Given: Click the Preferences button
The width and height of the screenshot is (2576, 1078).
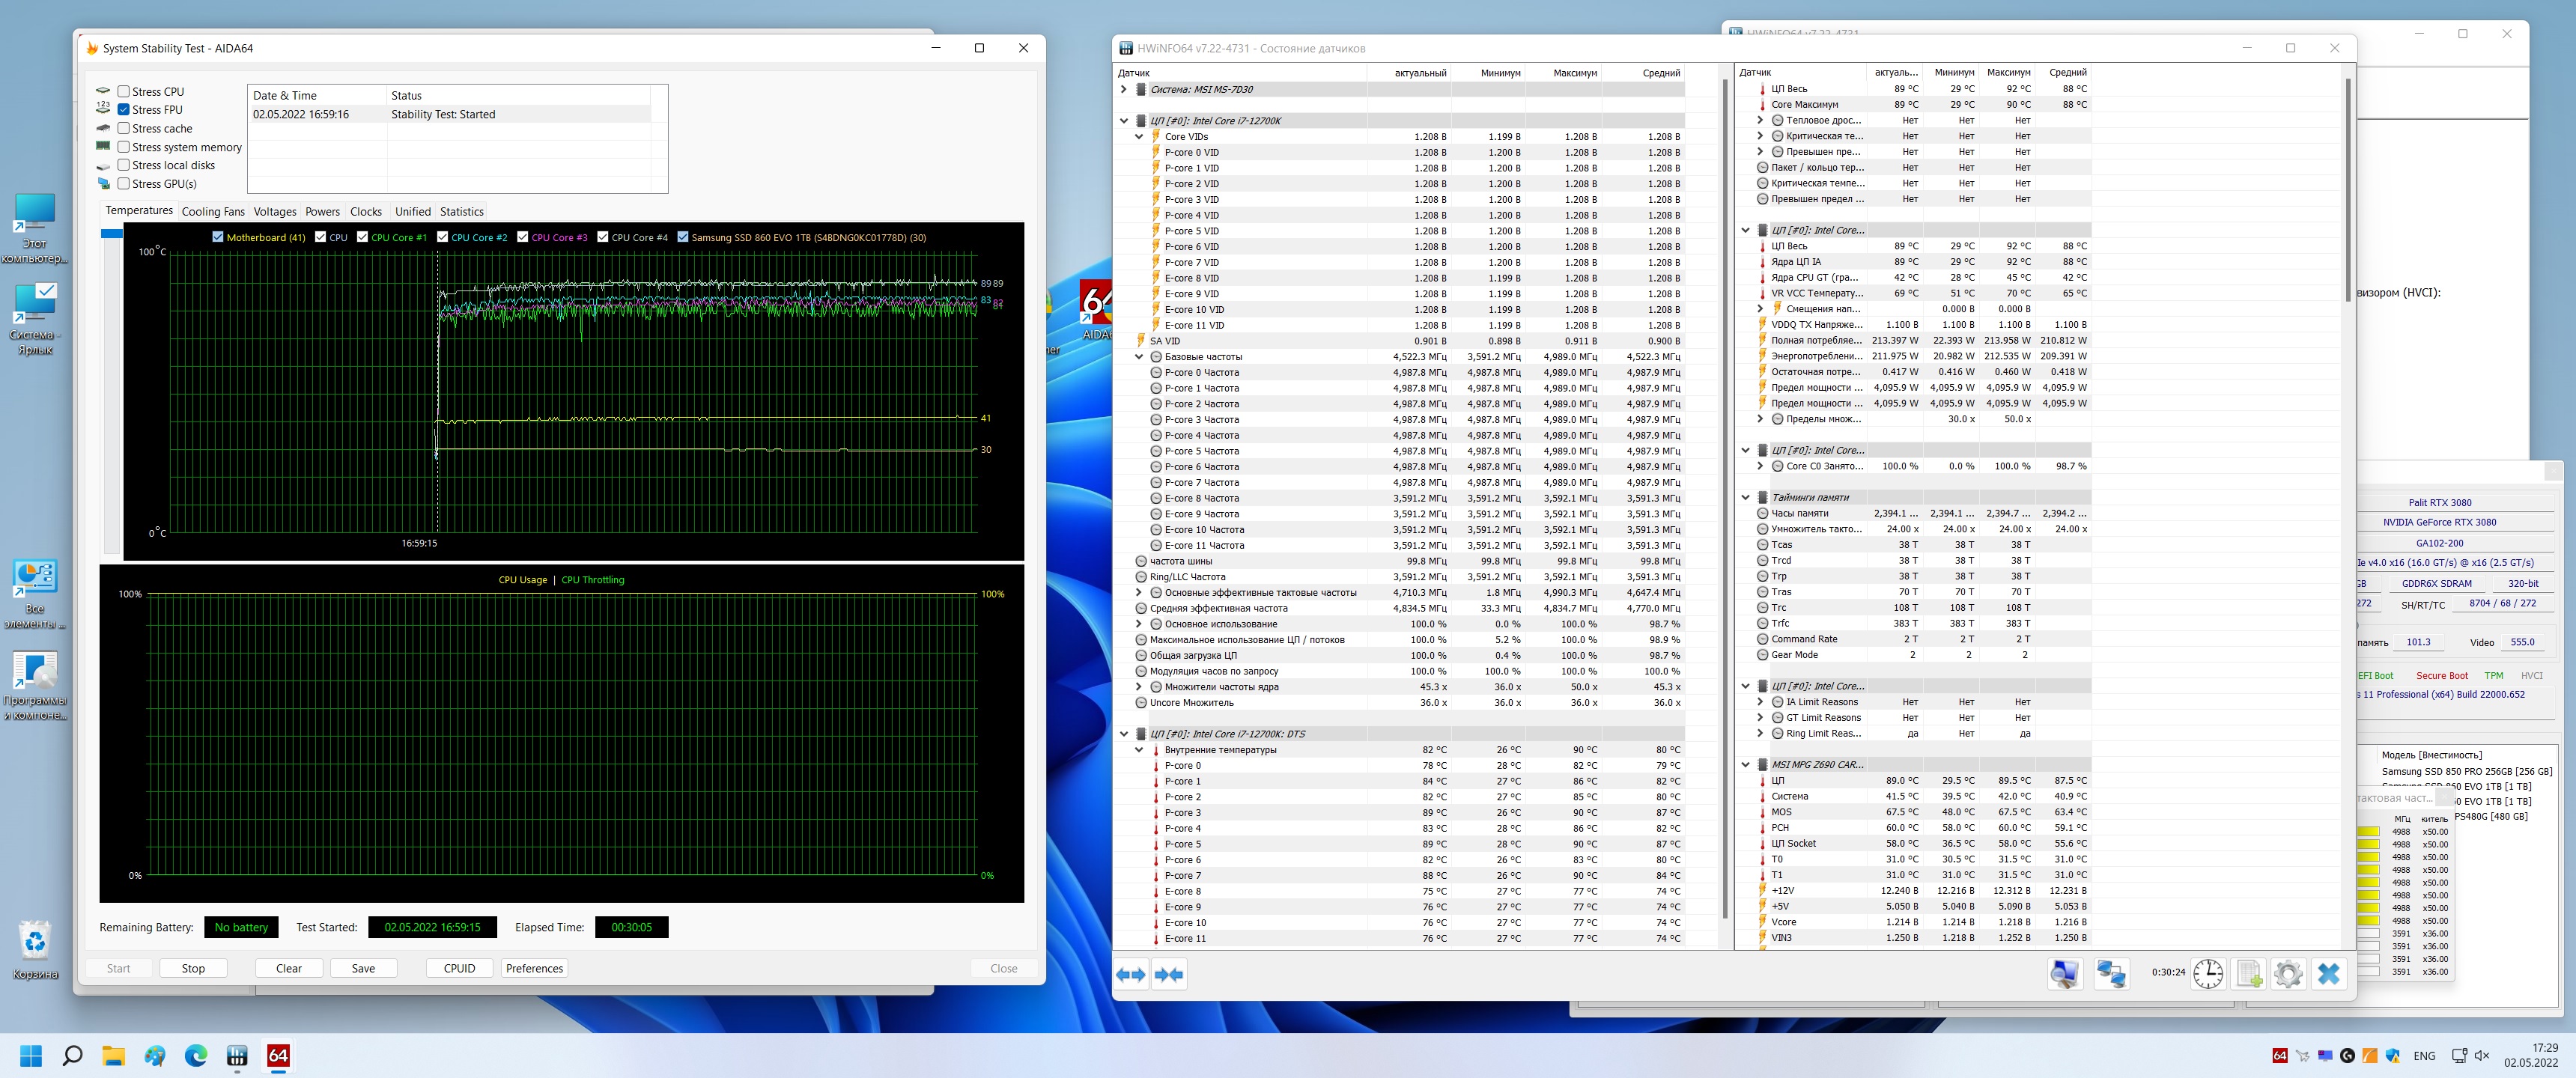Looking at the screenshot, I should [534, 968].
